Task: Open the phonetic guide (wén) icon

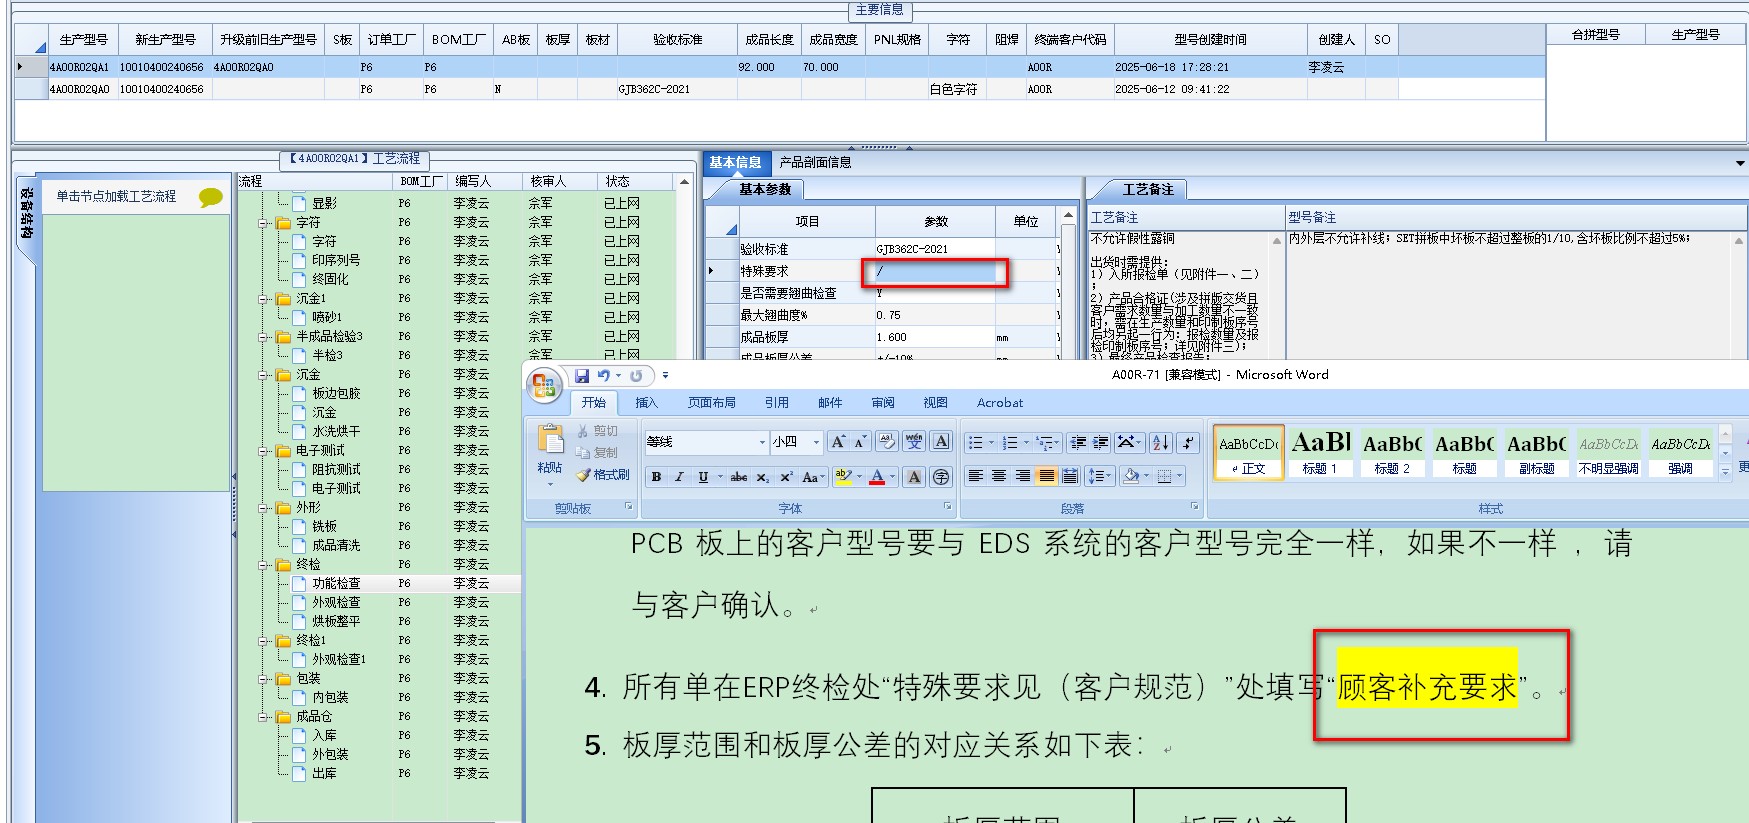Action: pyautogui.click(x=914, y=442)
